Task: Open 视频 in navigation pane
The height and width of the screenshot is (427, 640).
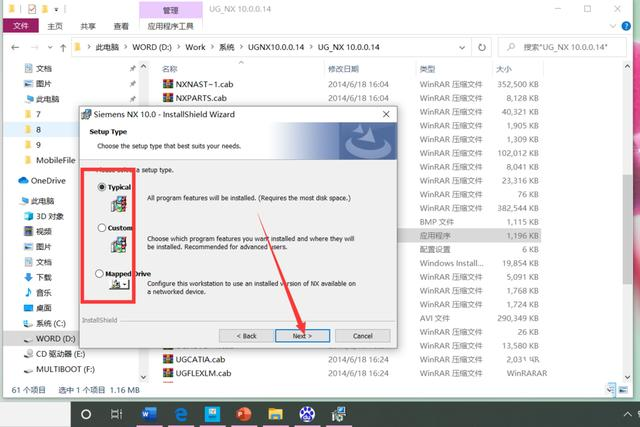Action: [x=38, y=231]
